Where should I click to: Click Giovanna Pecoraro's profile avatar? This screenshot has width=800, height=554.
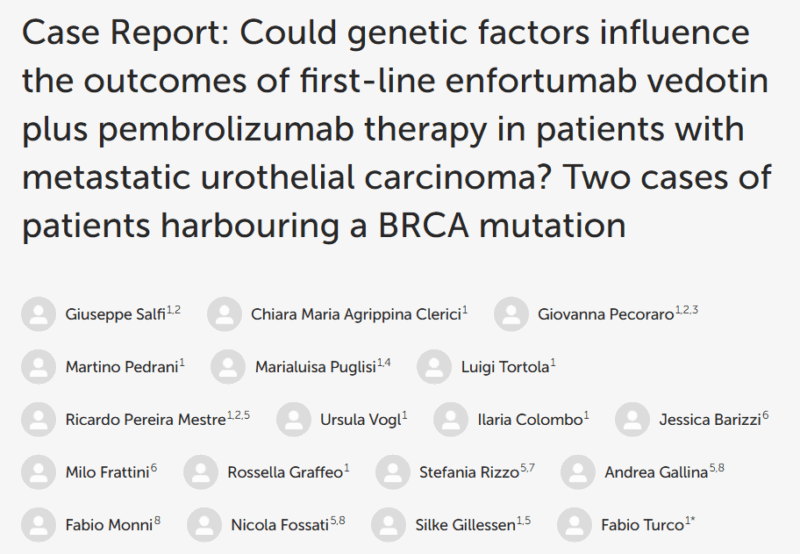coord(510,314)
